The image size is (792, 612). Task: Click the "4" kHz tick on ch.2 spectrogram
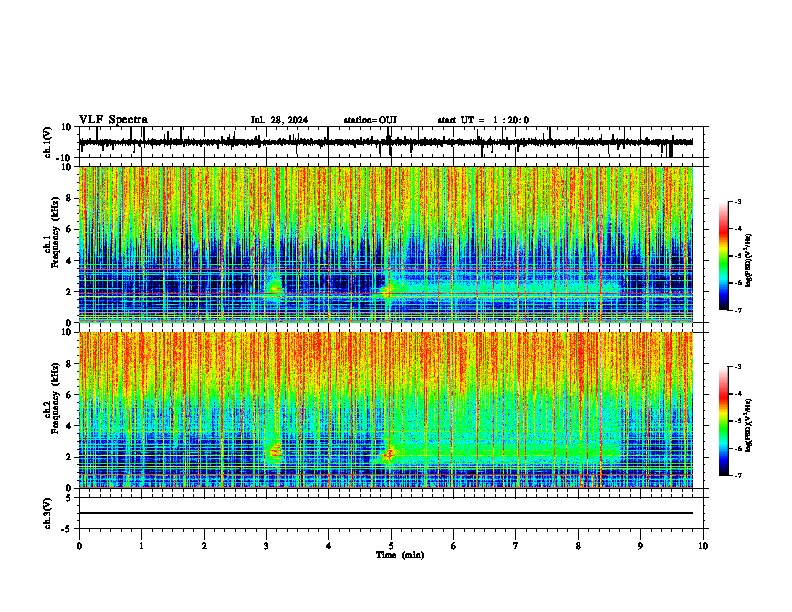(69, 426)
